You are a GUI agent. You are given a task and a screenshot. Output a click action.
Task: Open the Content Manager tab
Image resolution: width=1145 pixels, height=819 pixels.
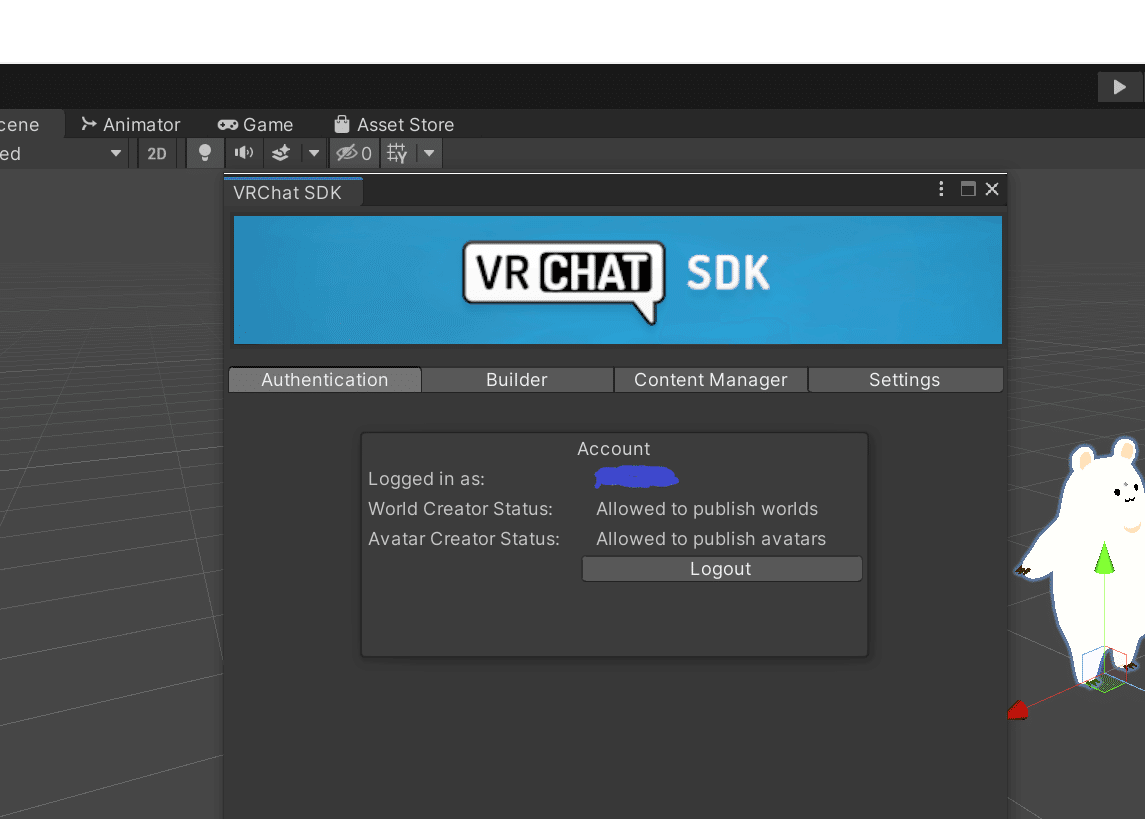pyautogui.click(x=711, y=380)
